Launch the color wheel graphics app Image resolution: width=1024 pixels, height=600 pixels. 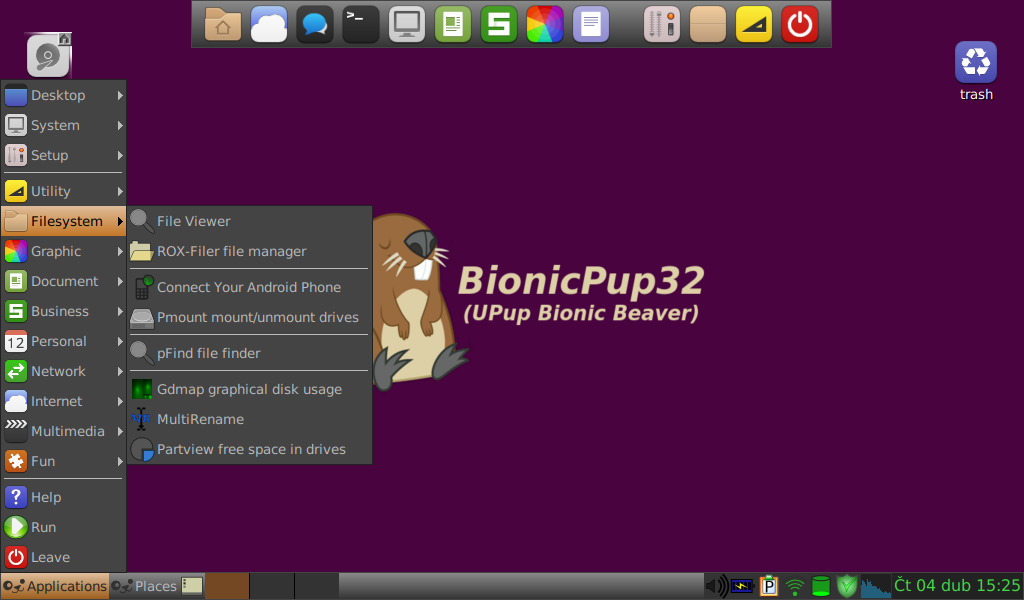[544, 23]
